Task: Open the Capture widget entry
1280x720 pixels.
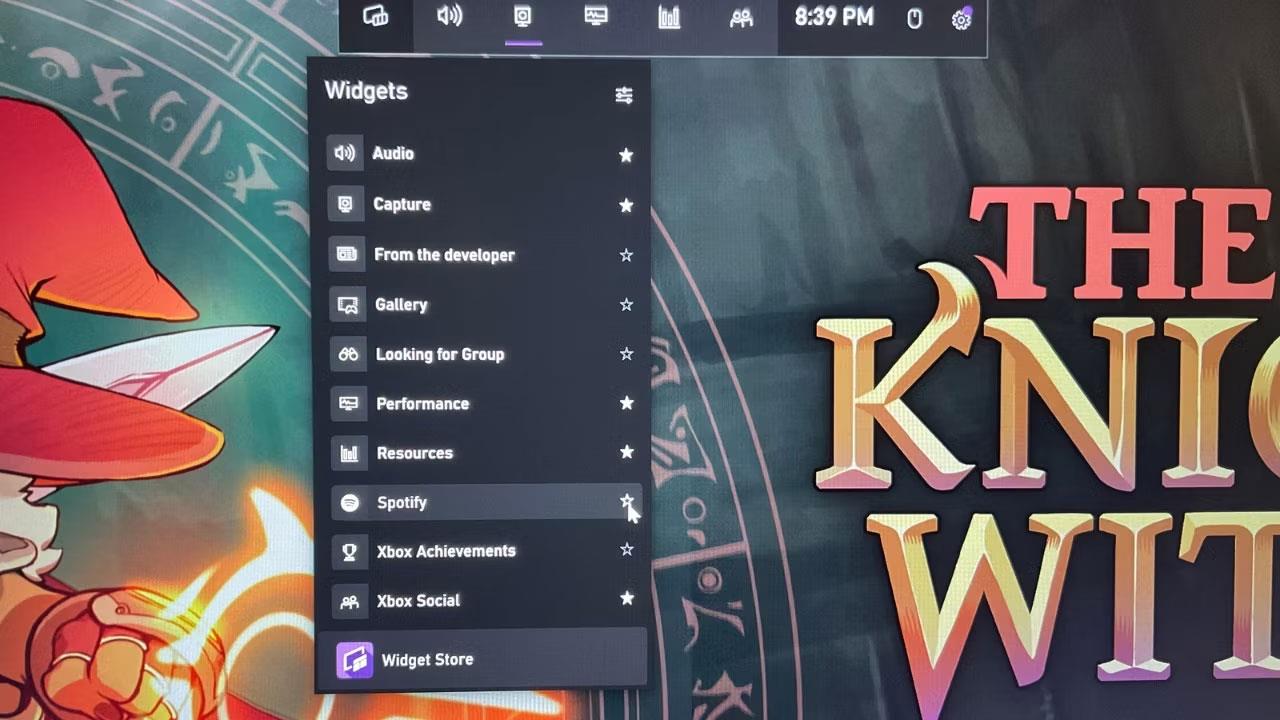Action: (485, 204)
